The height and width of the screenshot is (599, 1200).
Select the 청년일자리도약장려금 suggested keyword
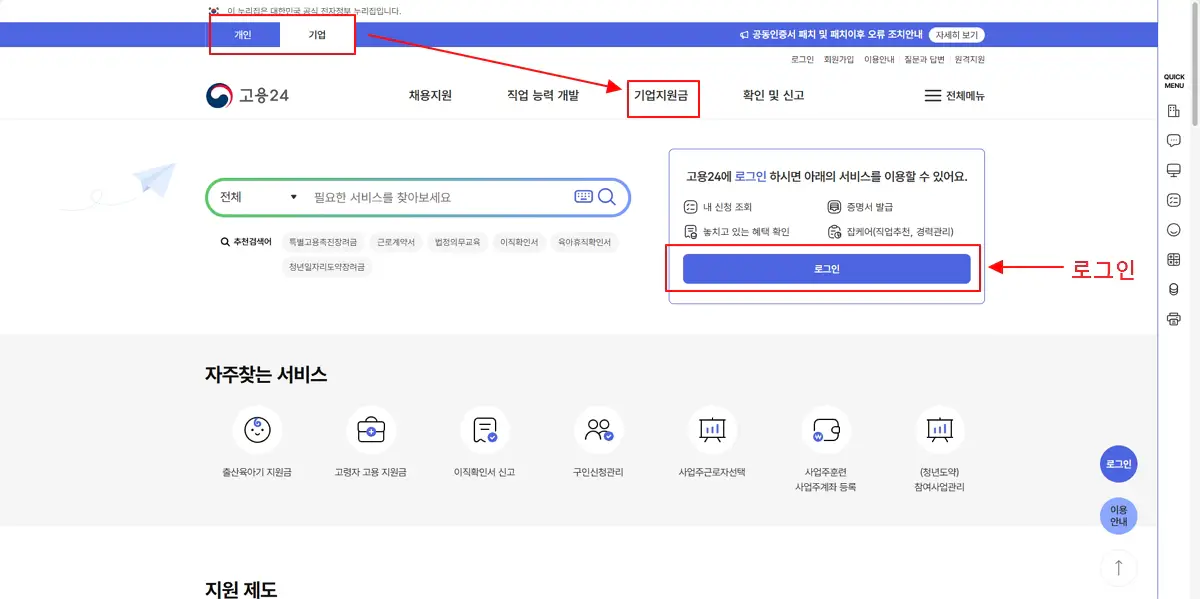tap(327, 267)
